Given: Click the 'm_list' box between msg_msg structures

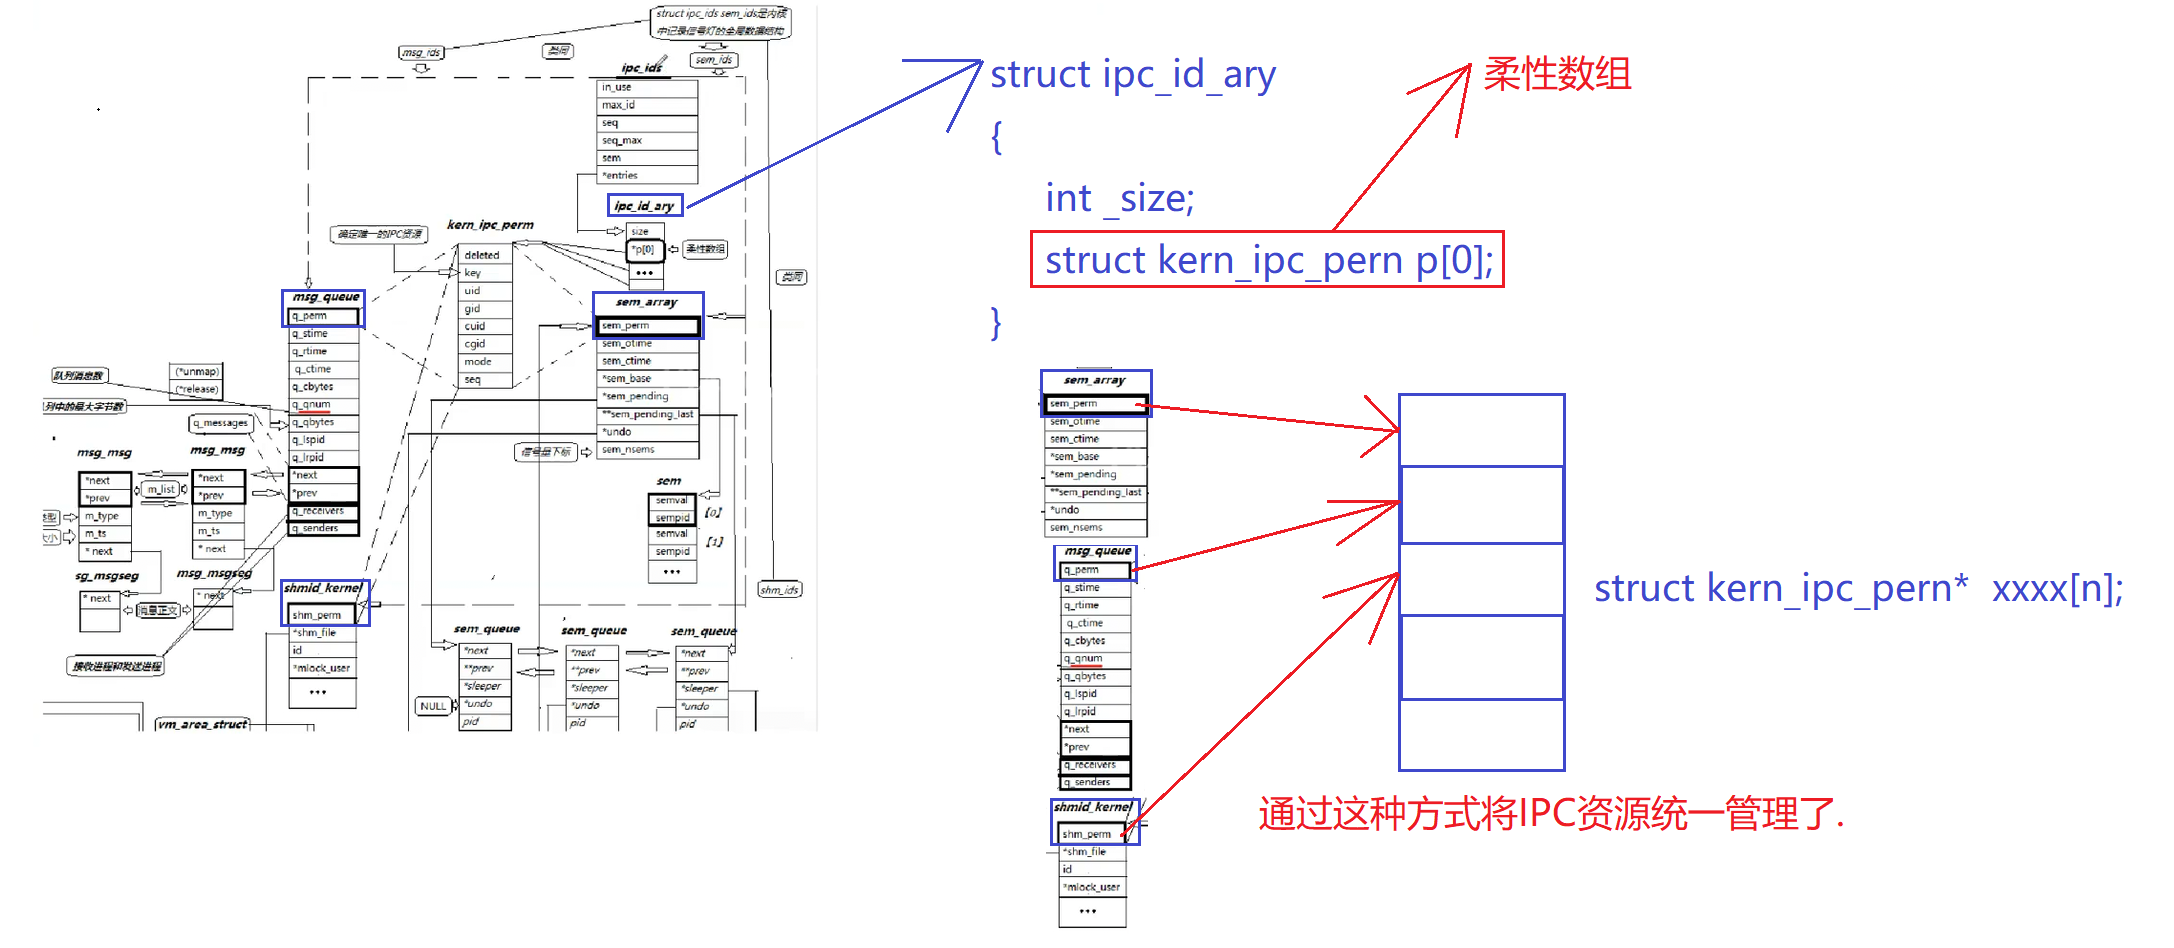Looking at the screenshot, I should 161,489.
